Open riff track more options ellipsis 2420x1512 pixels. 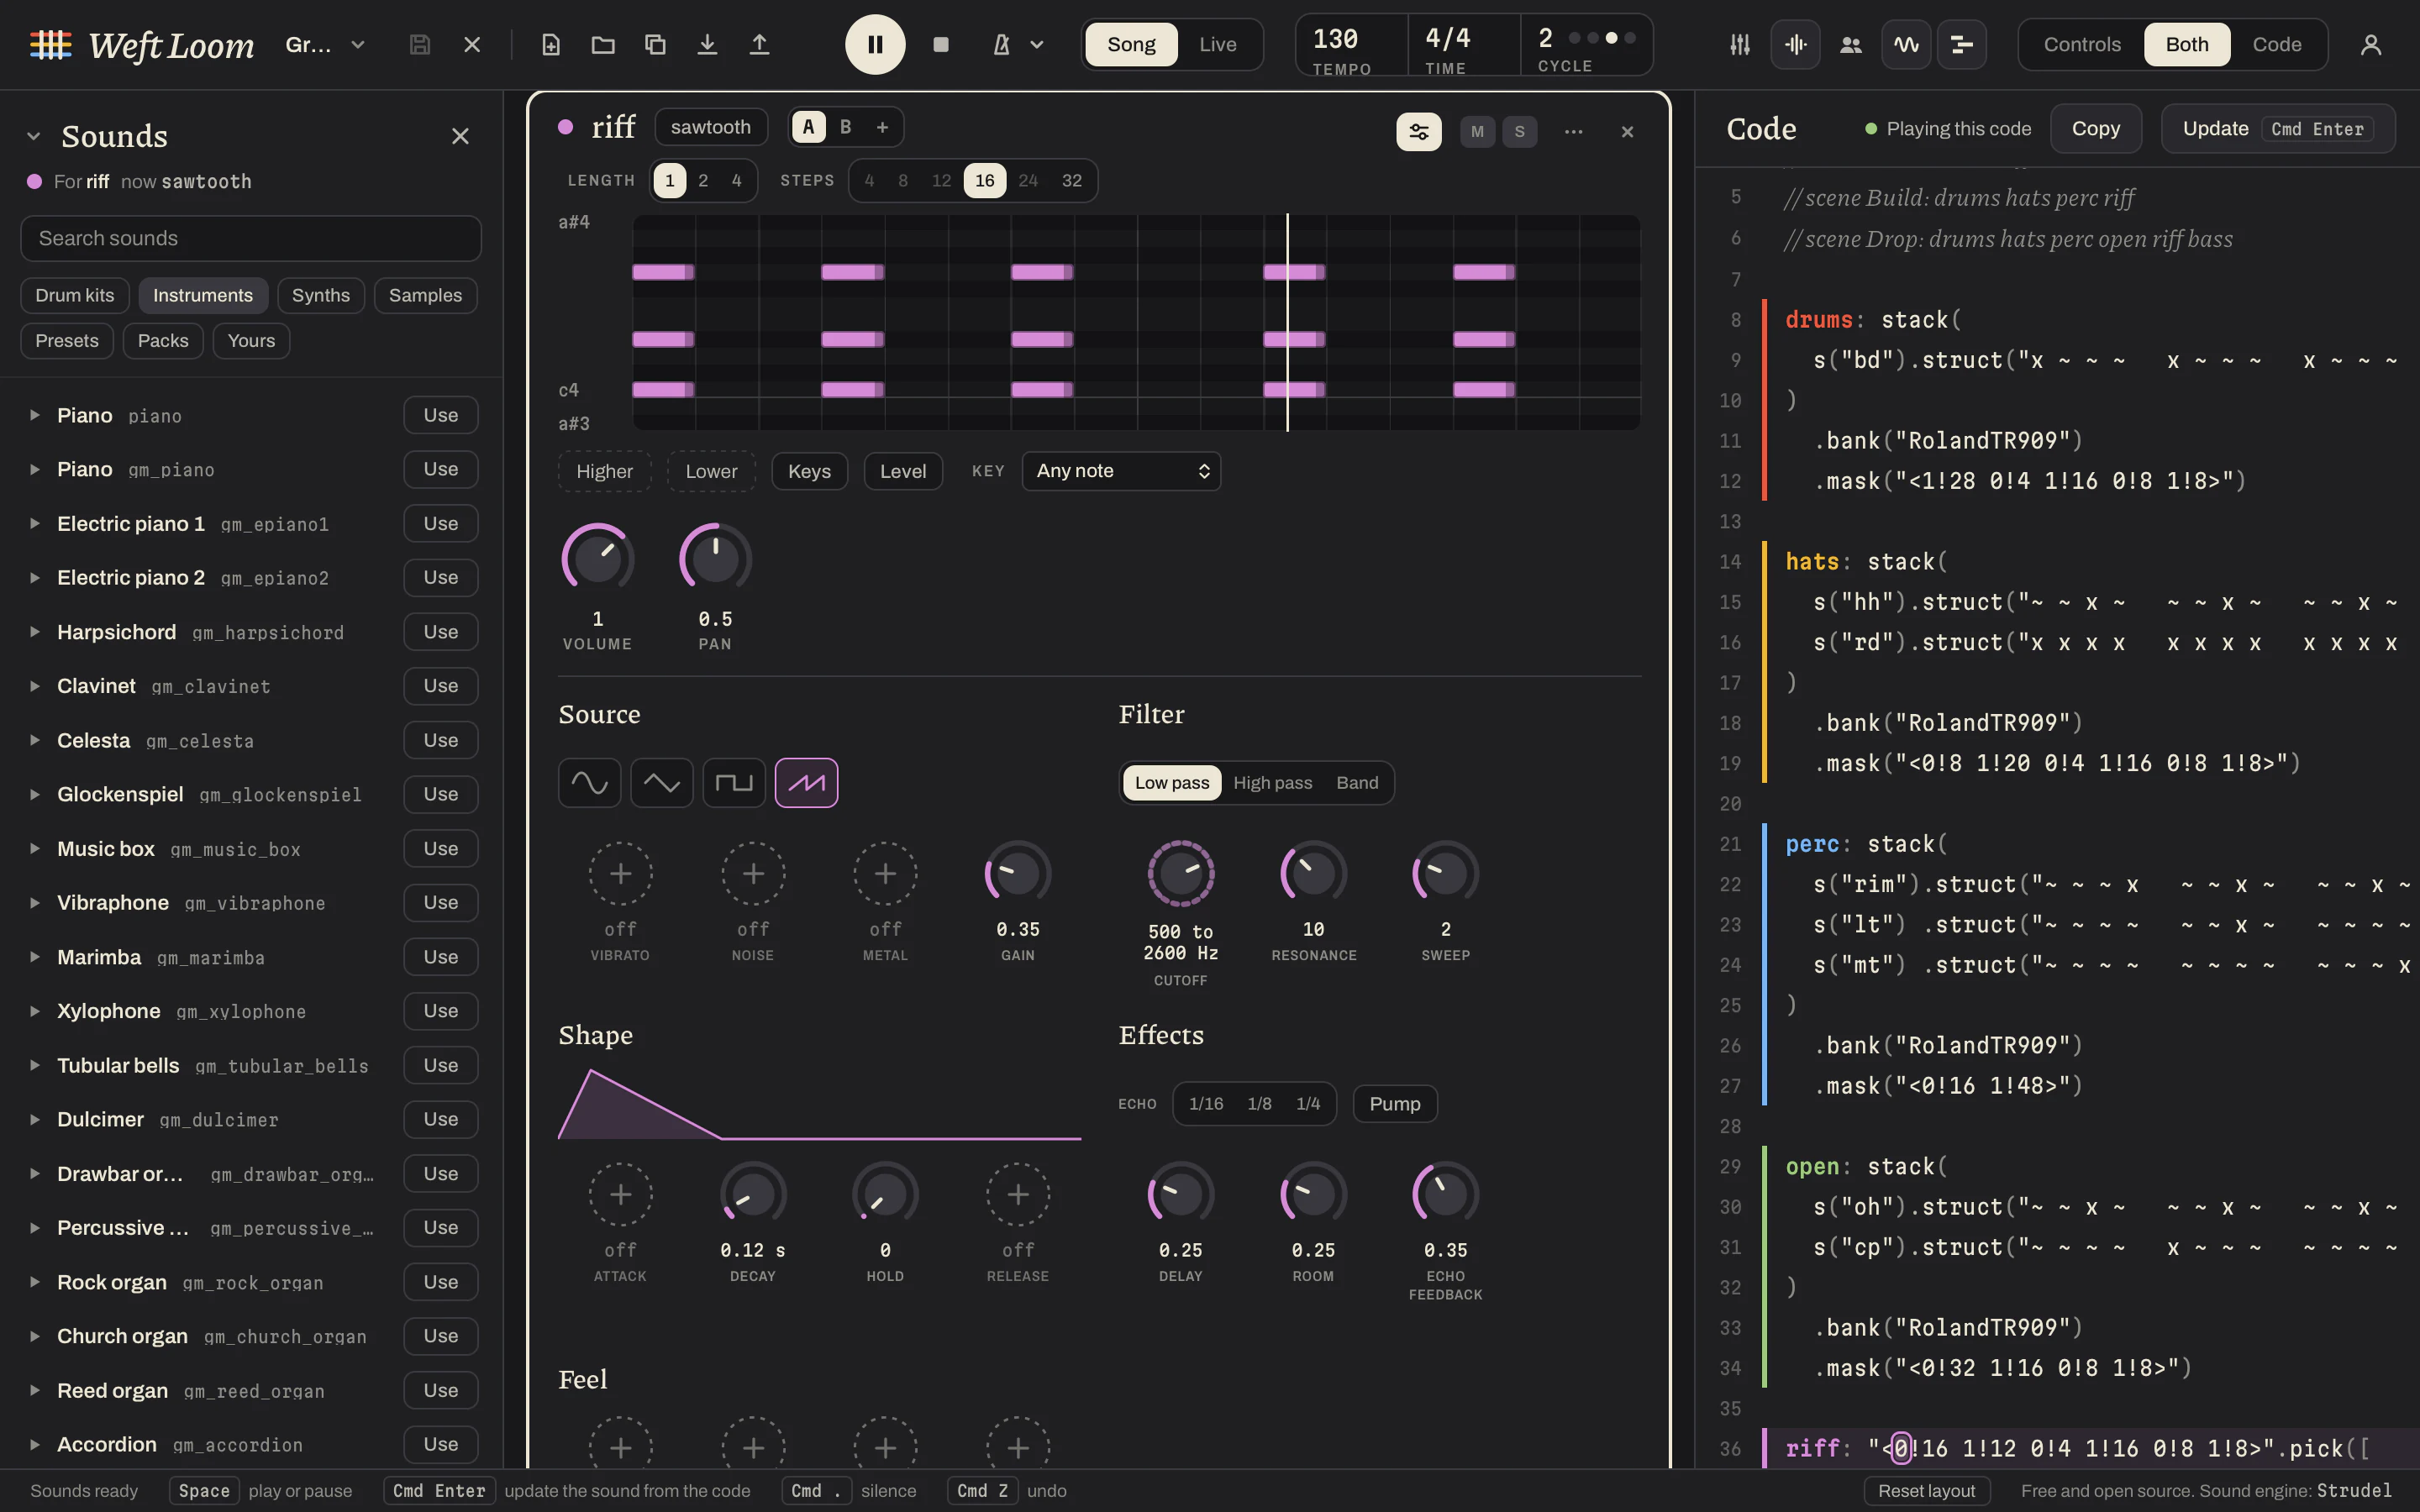(x=1573, y=131)
